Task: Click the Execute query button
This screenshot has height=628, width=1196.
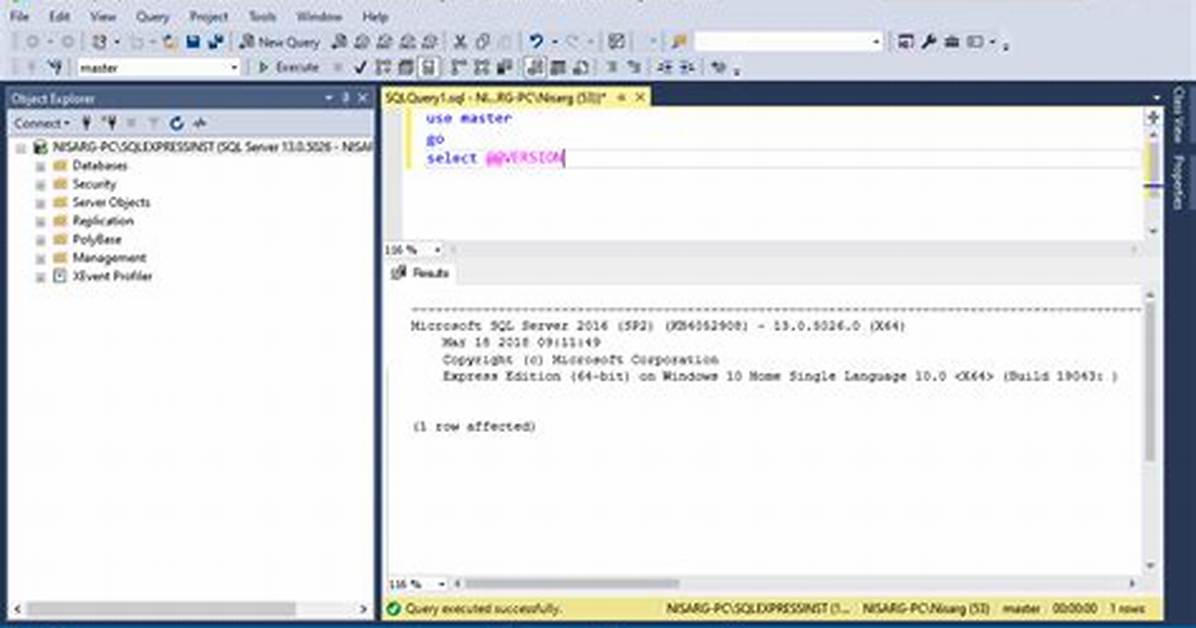Action: click(288, 68)
